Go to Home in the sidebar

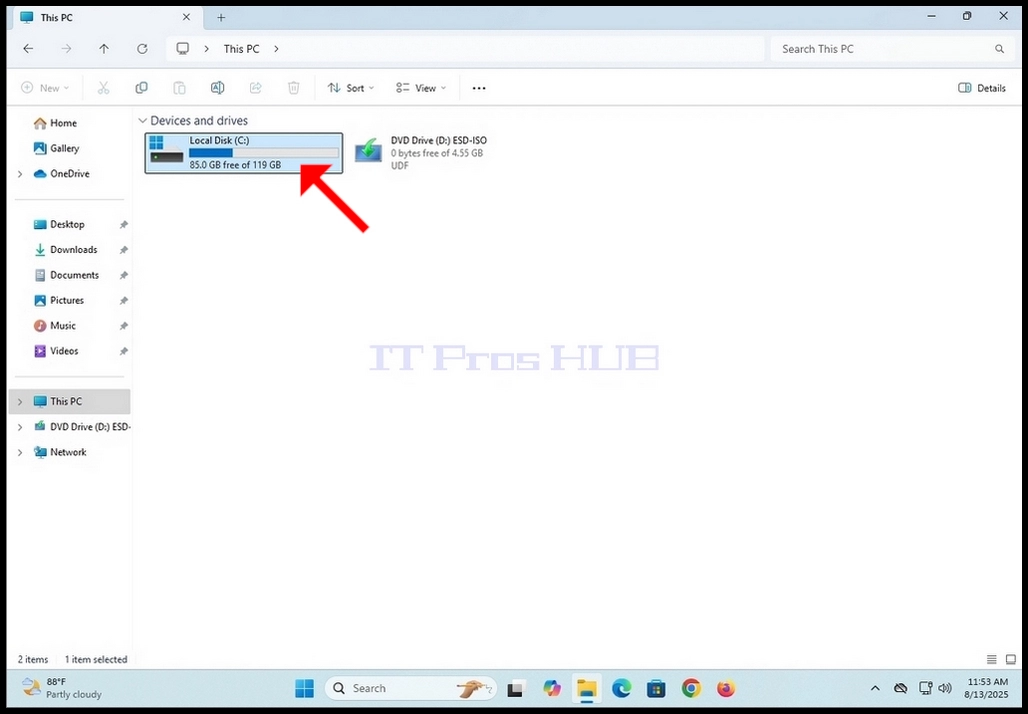coord(63,123)
